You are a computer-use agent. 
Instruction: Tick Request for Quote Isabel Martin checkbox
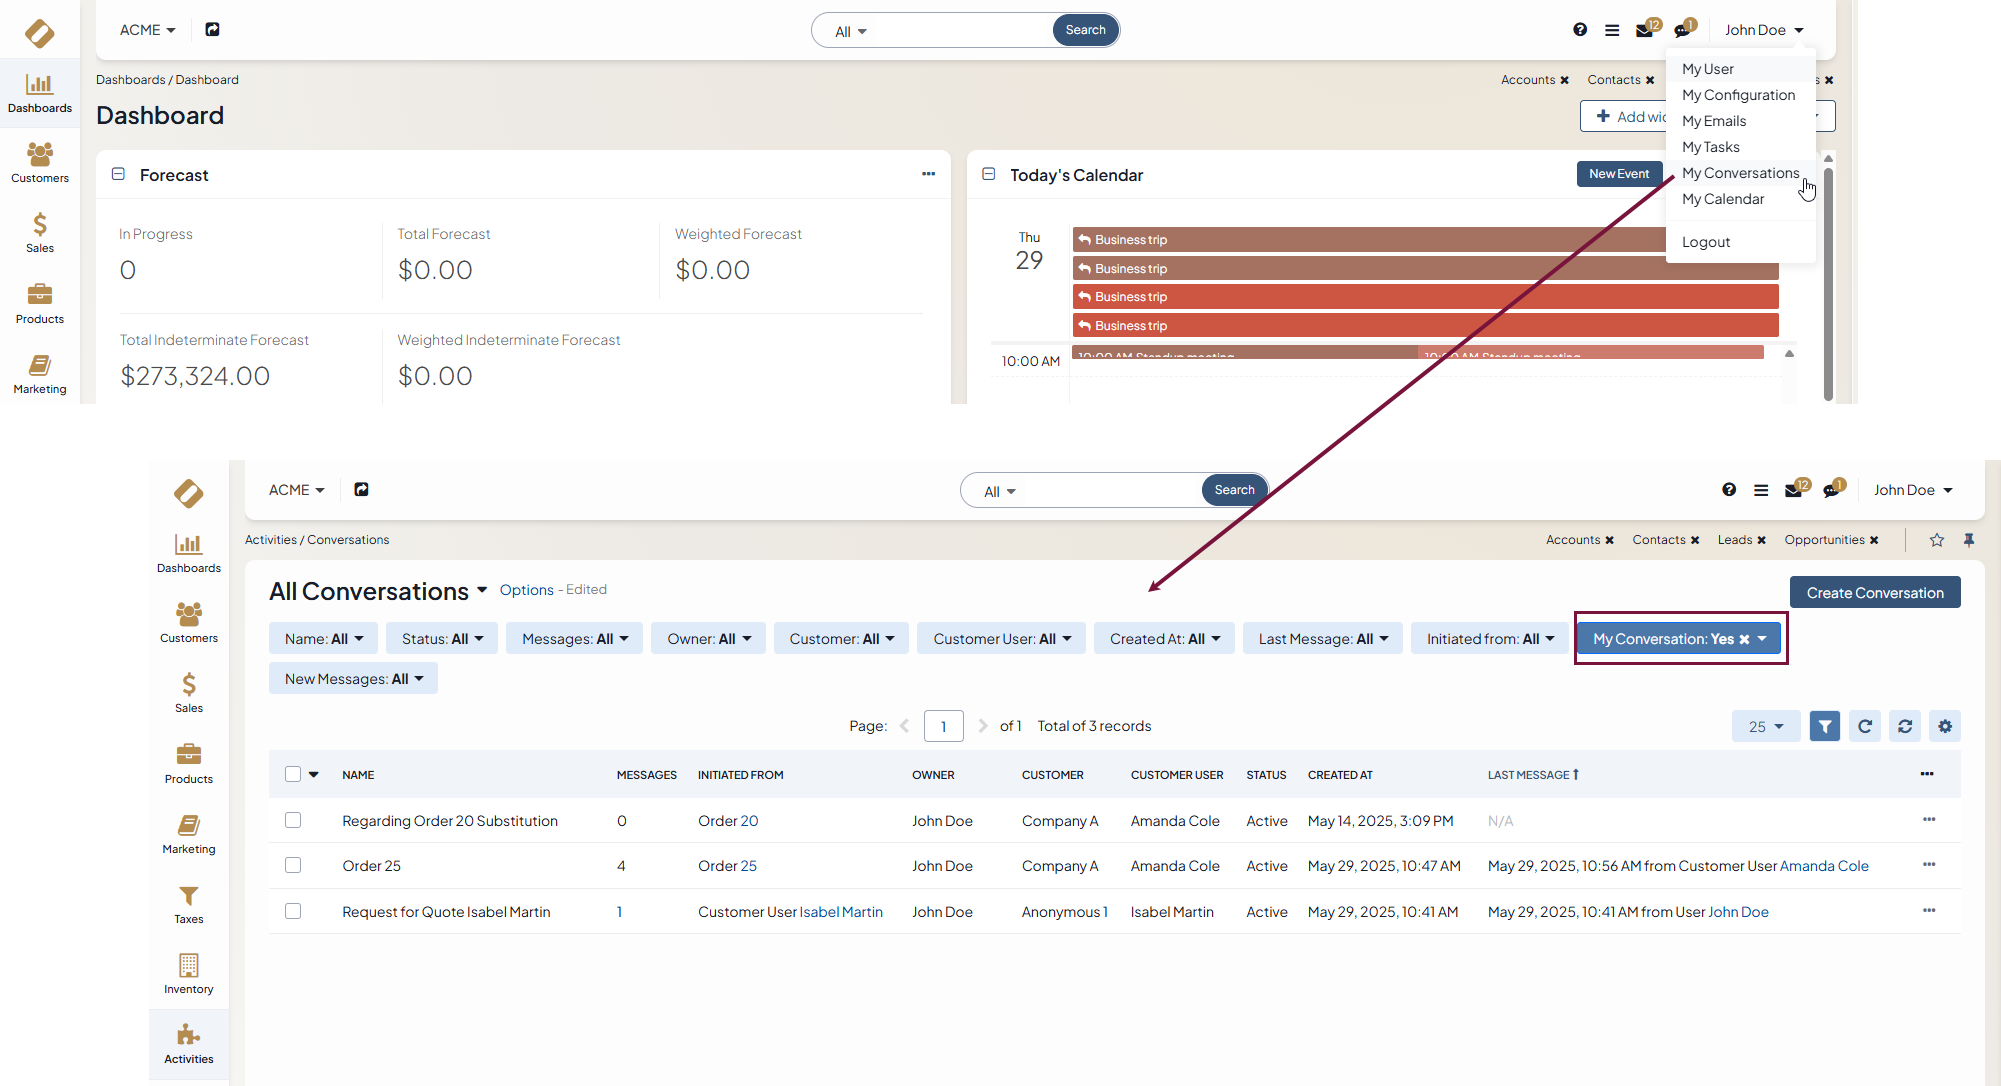point(293,911)
